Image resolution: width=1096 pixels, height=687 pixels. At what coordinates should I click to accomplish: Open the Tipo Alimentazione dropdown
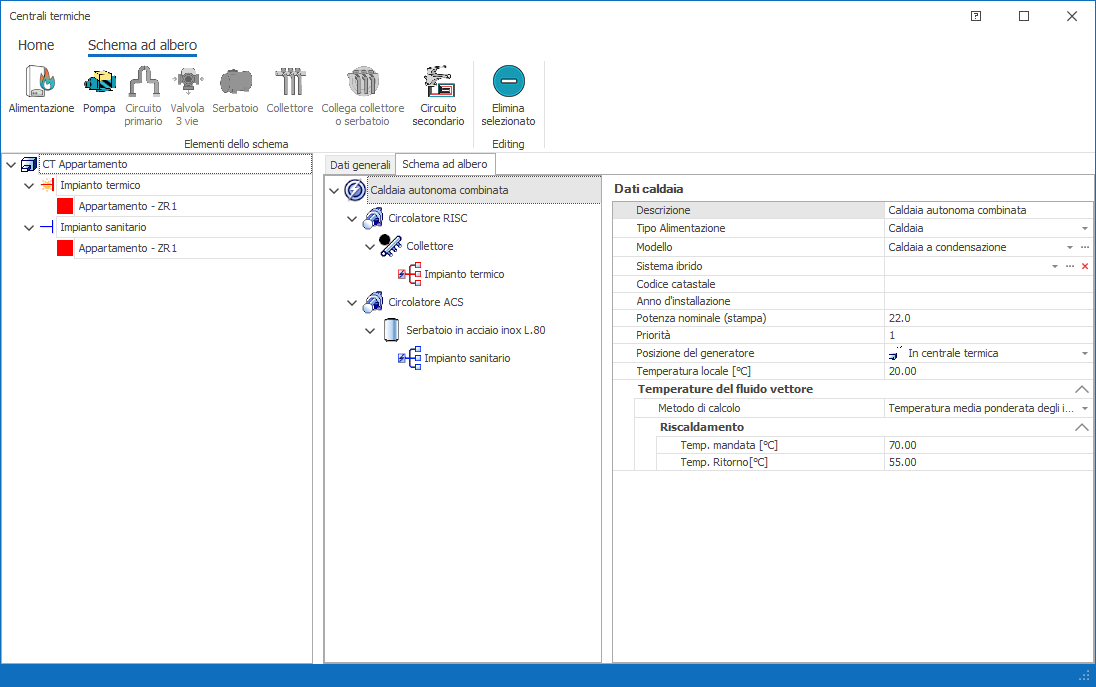pos(1084,229)
